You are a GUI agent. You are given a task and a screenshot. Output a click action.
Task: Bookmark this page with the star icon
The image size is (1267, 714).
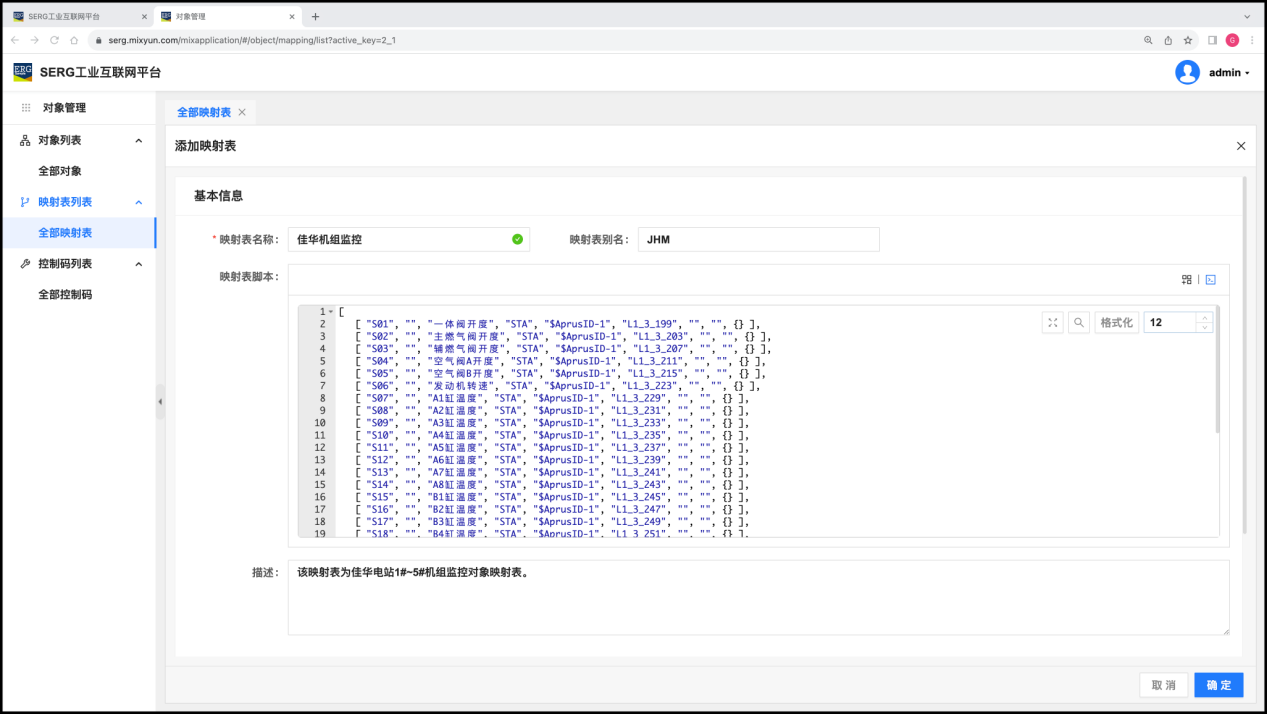1188,40
